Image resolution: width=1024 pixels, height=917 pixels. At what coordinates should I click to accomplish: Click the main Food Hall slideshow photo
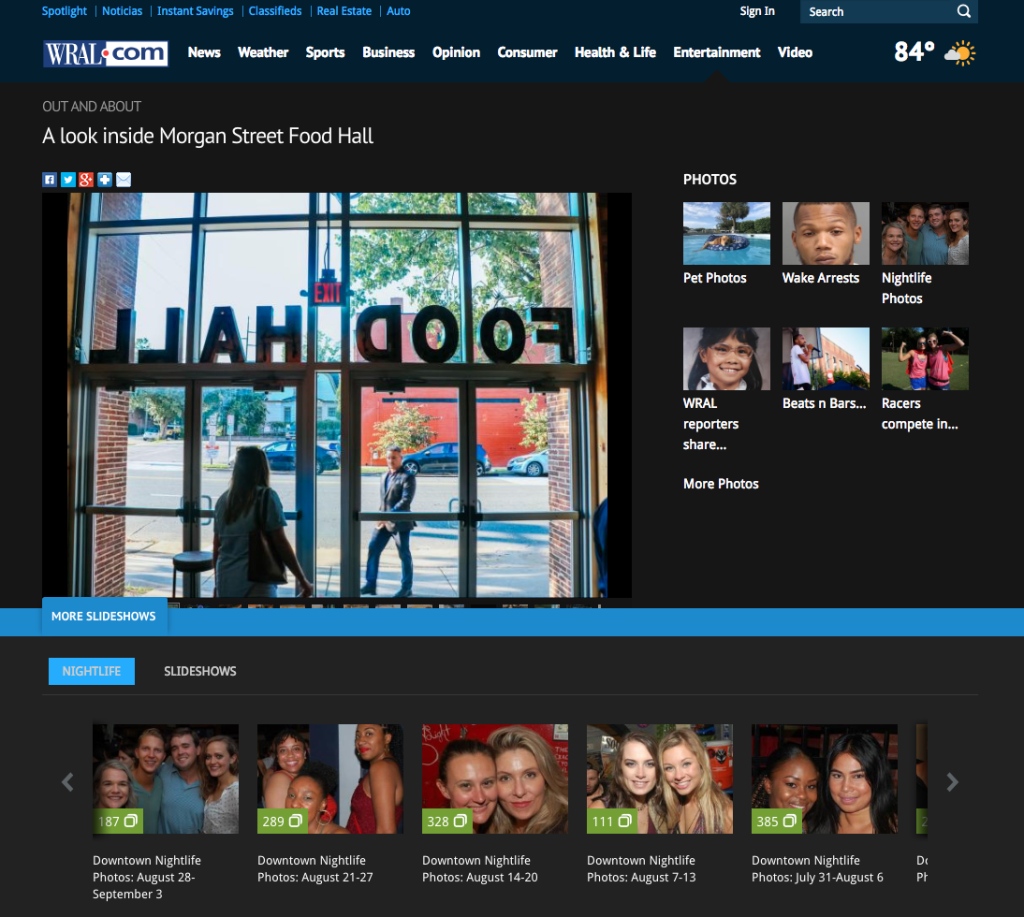[x=337, y=395]
